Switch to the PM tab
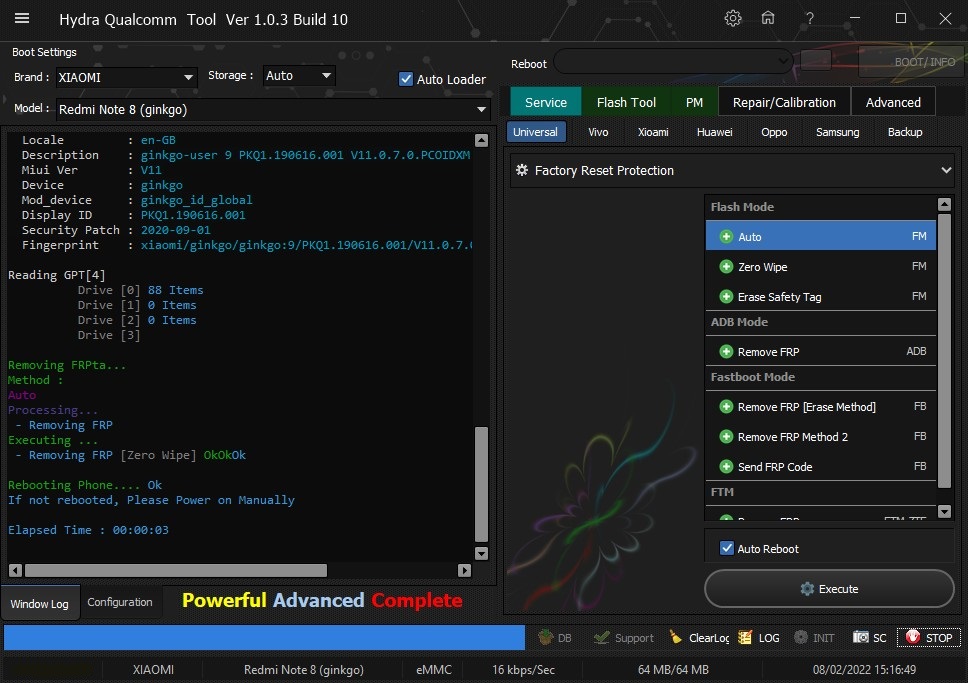Image resolution: width=968 pixels, height=683 pixels. click(695, 102)
